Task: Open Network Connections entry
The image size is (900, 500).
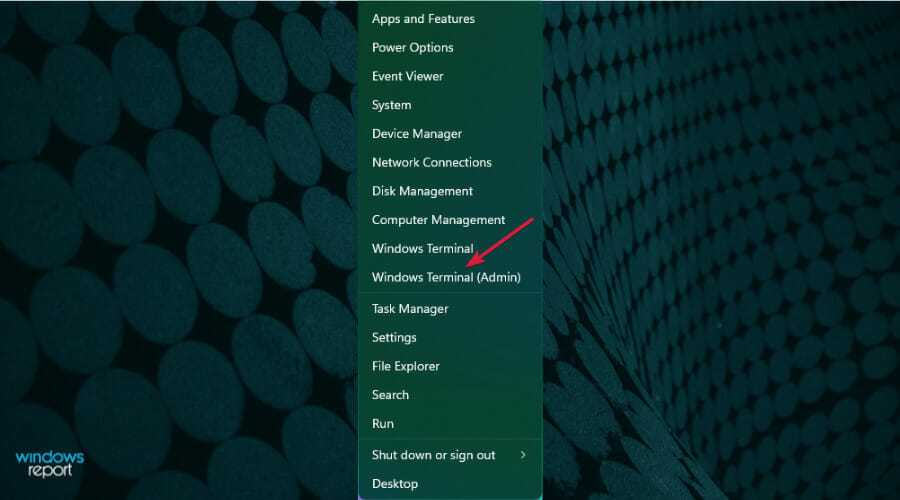Action: coord(431,162)
